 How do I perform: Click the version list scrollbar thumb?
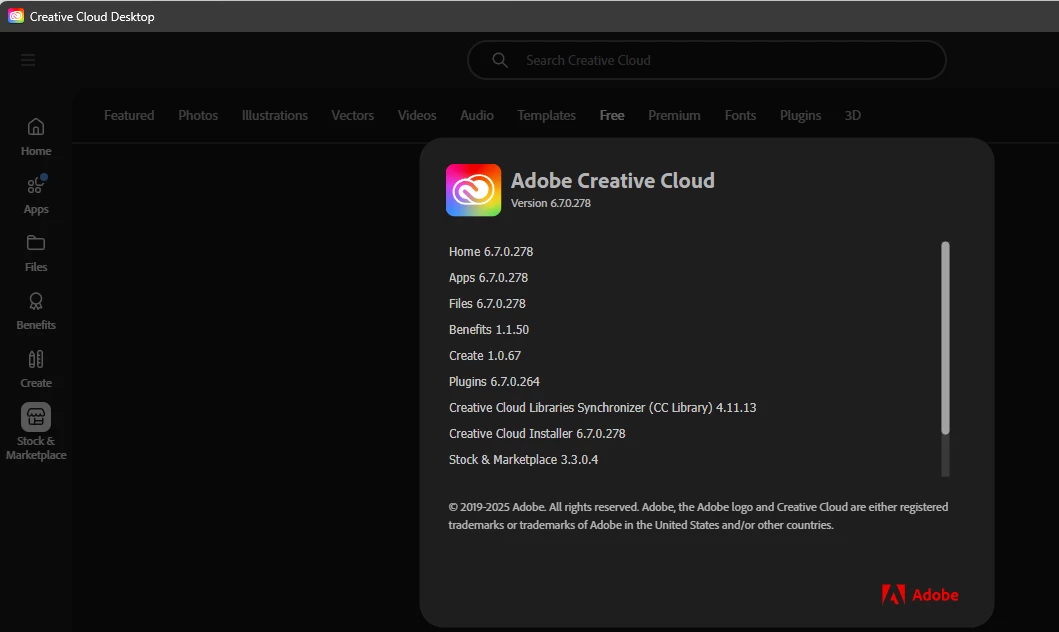point(946,338)
